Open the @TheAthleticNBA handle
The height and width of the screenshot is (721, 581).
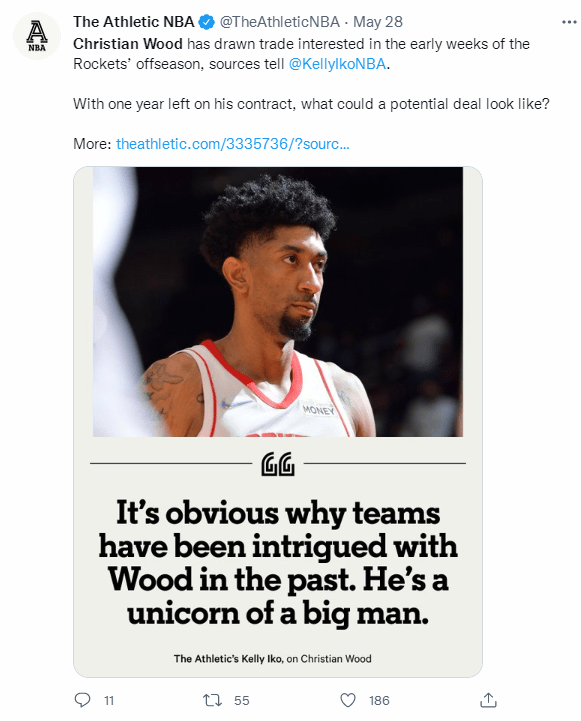coord(279,22)
